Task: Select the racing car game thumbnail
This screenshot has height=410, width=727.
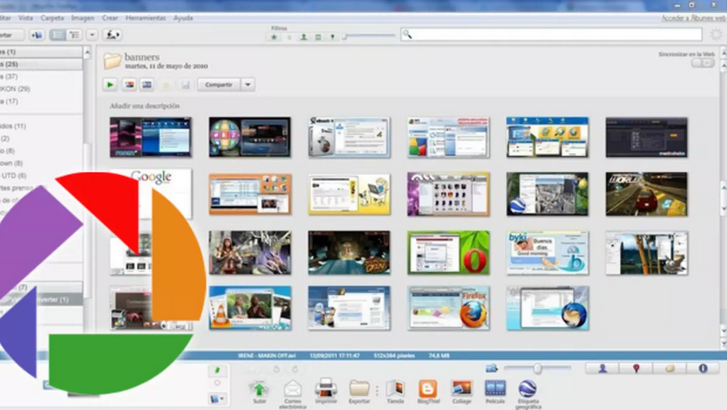Action: [646, 194]
